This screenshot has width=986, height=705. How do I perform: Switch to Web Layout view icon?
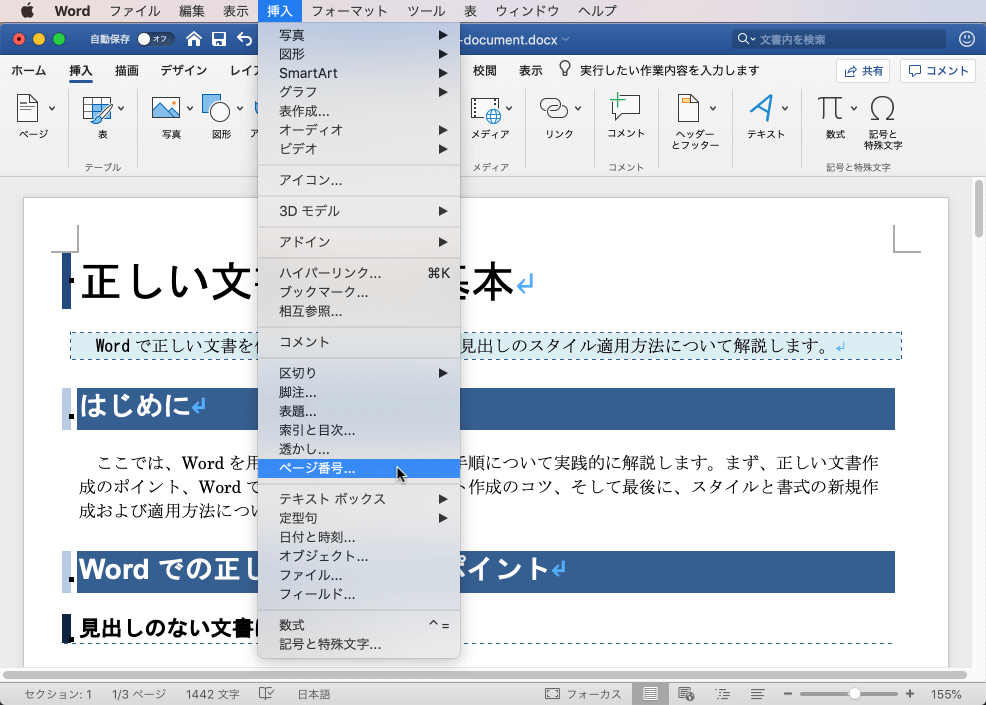click(x=686, y=694)
